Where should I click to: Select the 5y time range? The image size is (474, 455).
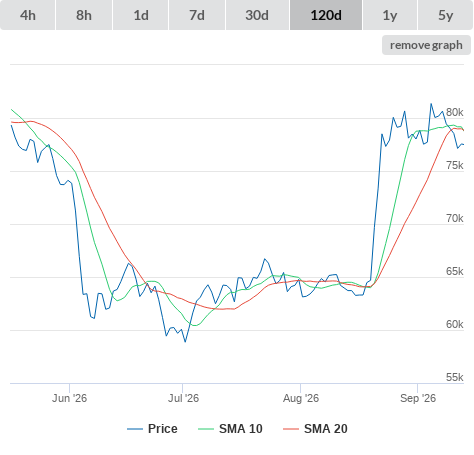point(445,15)
